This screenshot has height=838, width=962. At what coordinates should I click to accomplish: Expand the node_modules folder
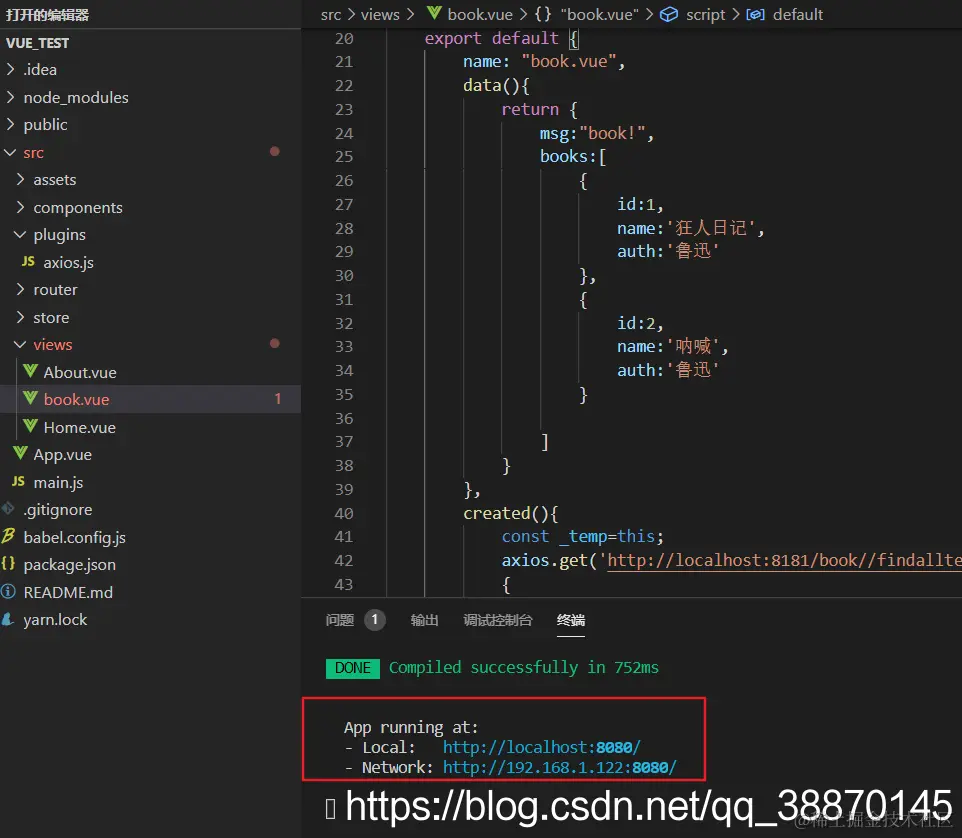[10, 97]
